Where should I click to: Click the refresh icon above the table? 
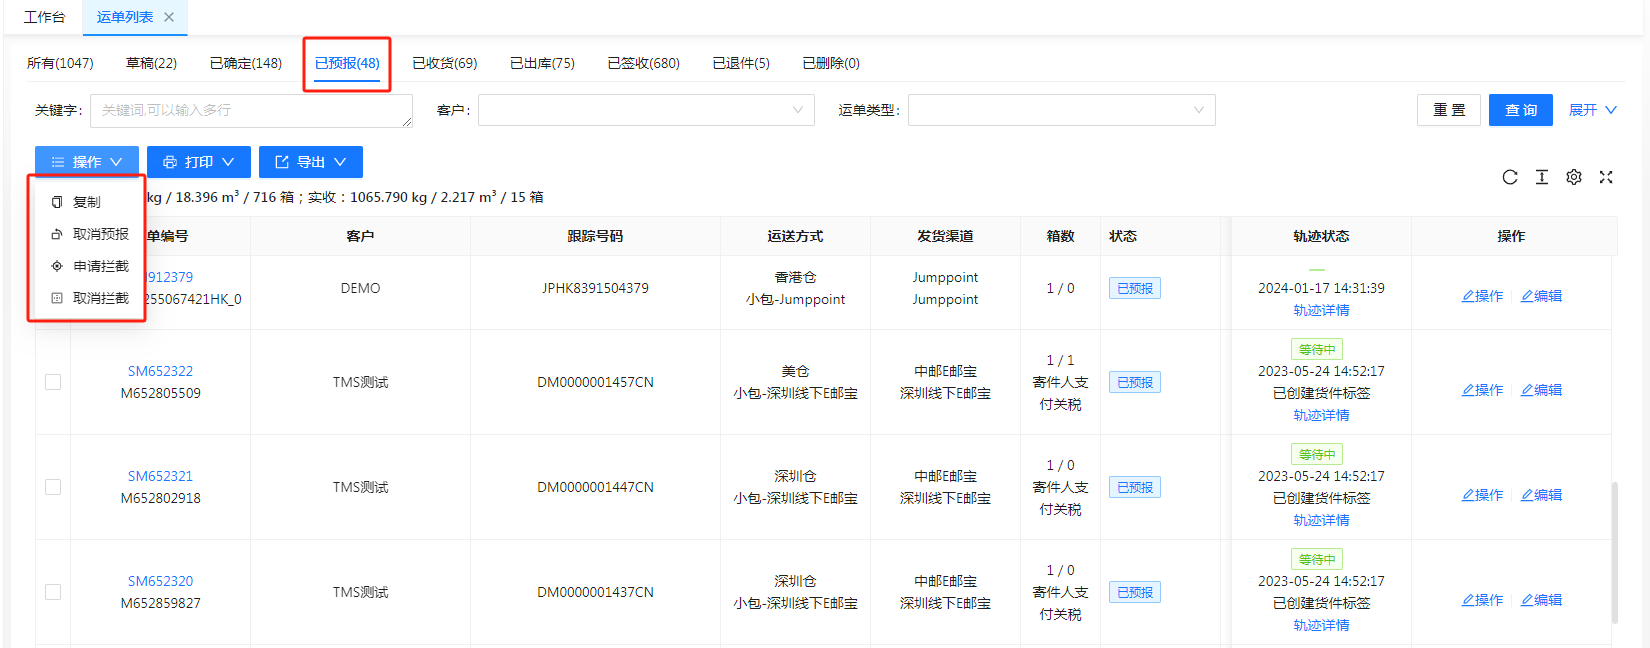coord(1510,177)
